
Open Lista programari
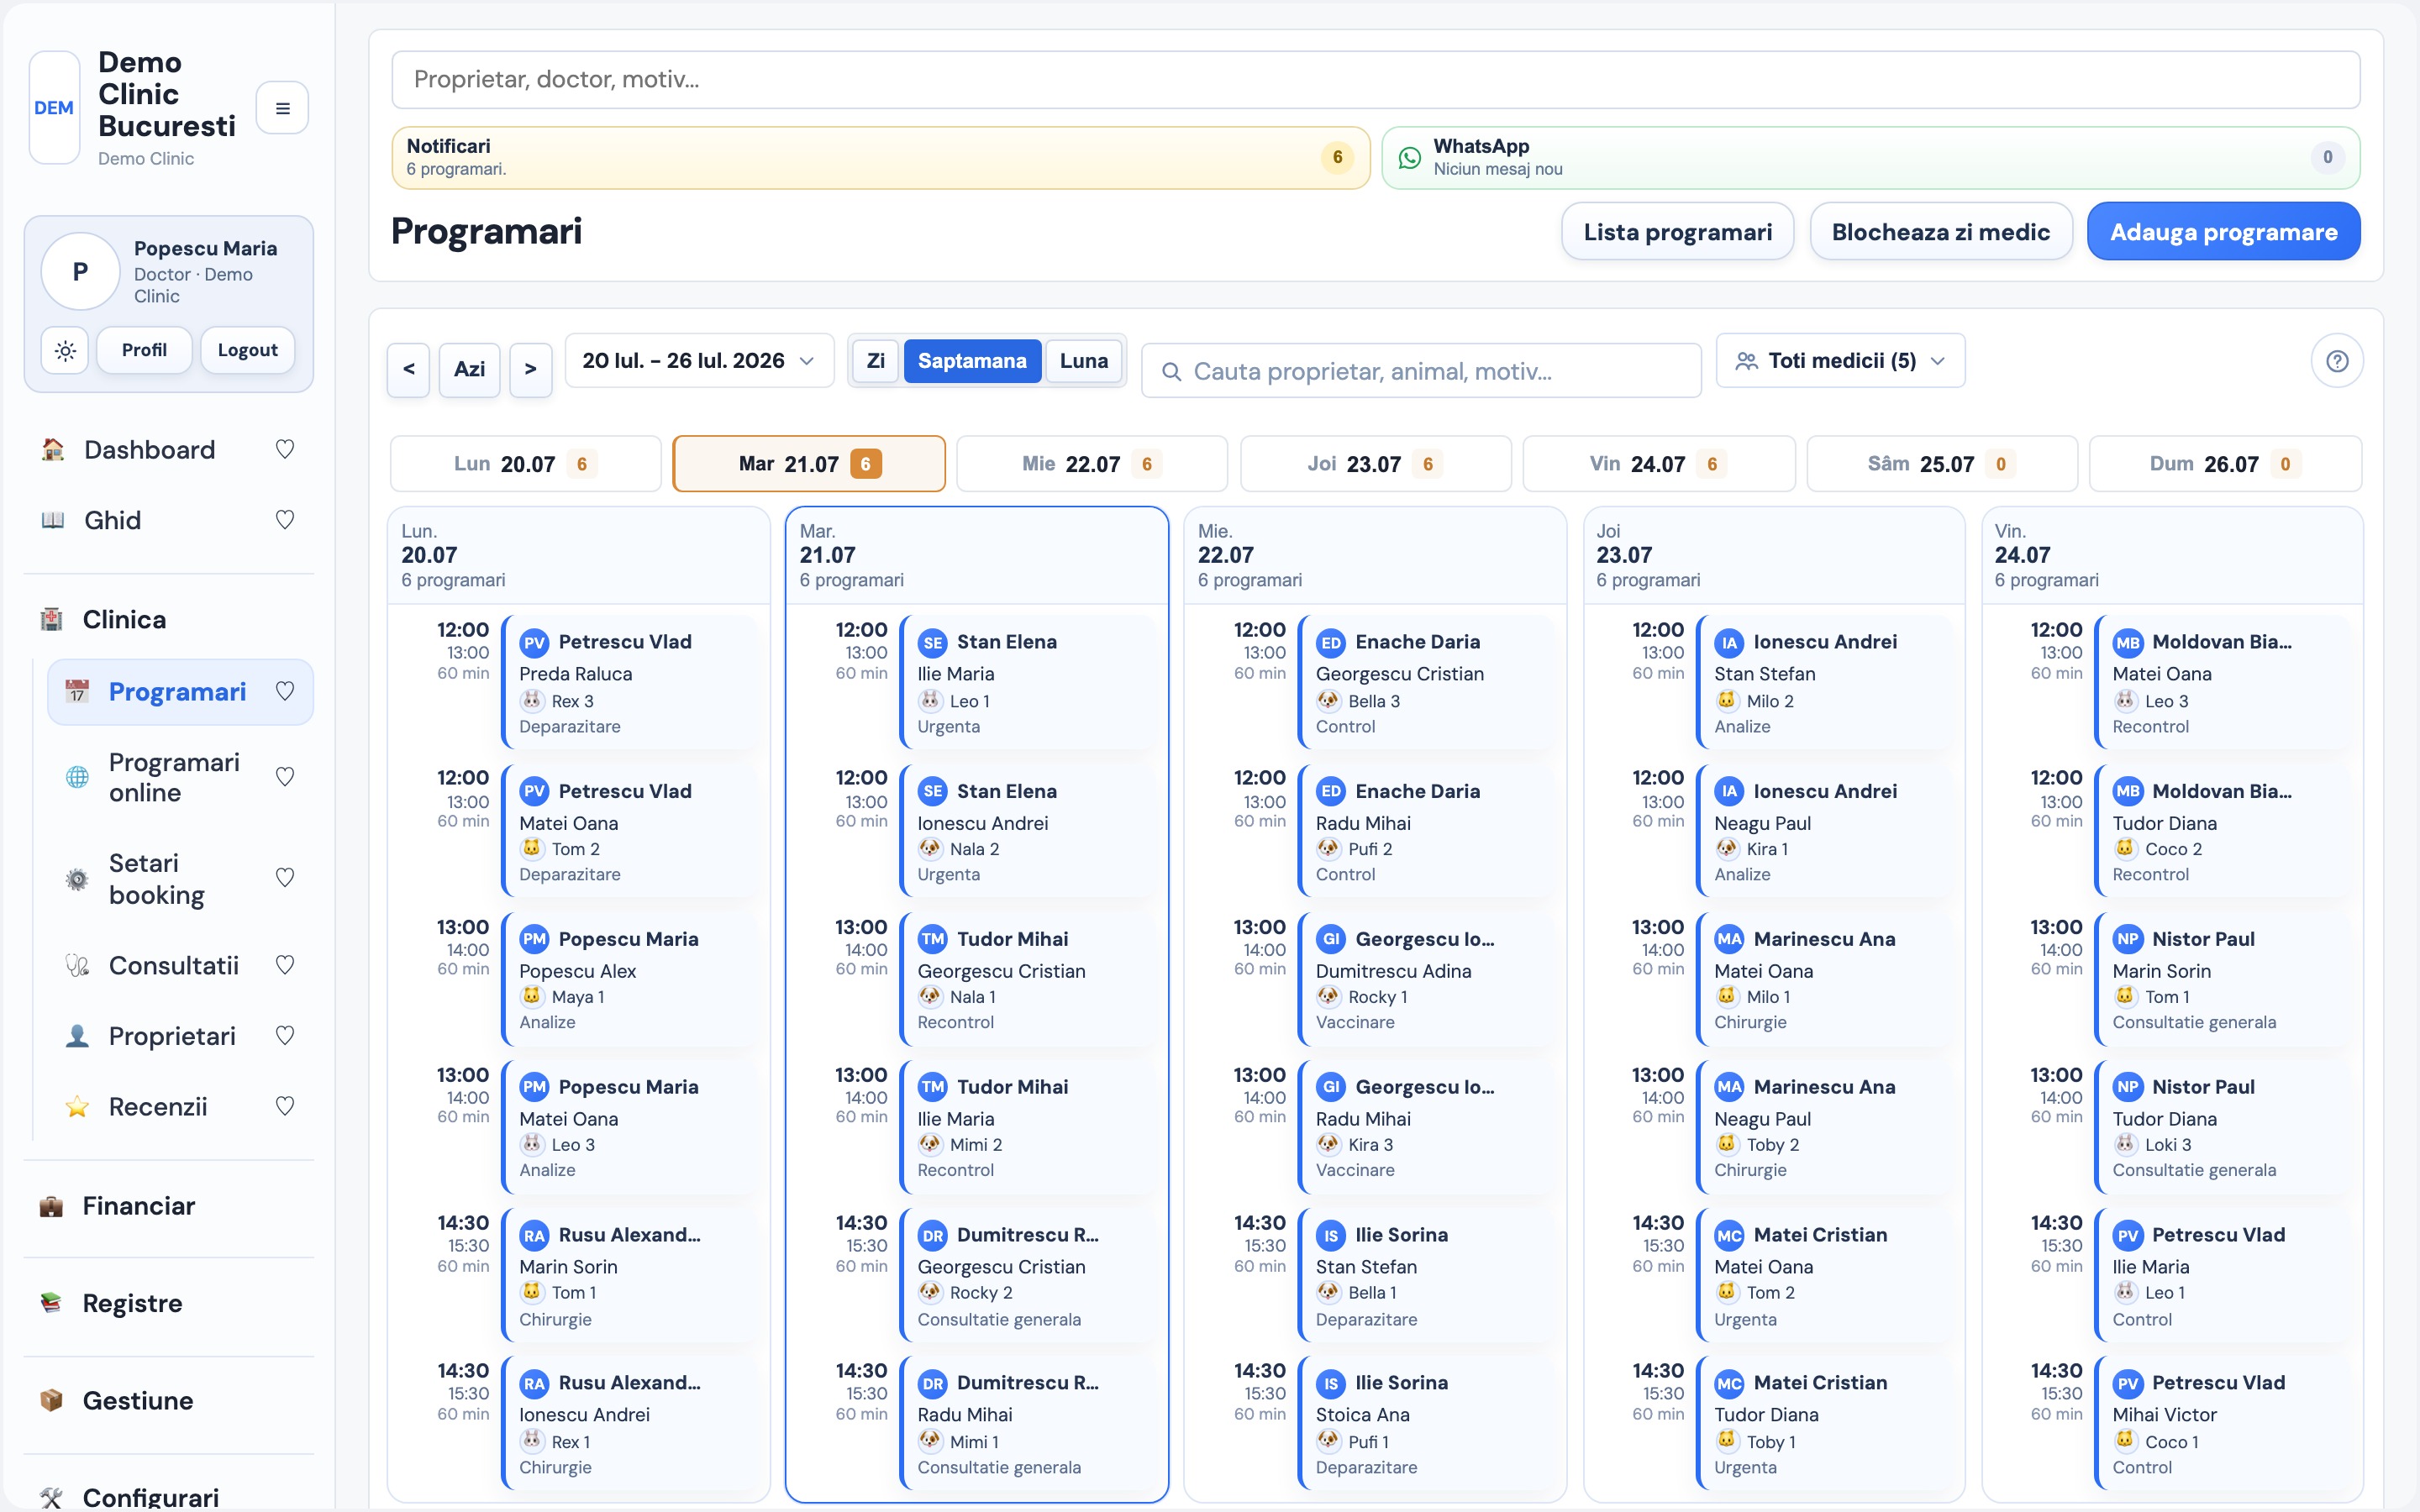click(x=1677, y=232)
